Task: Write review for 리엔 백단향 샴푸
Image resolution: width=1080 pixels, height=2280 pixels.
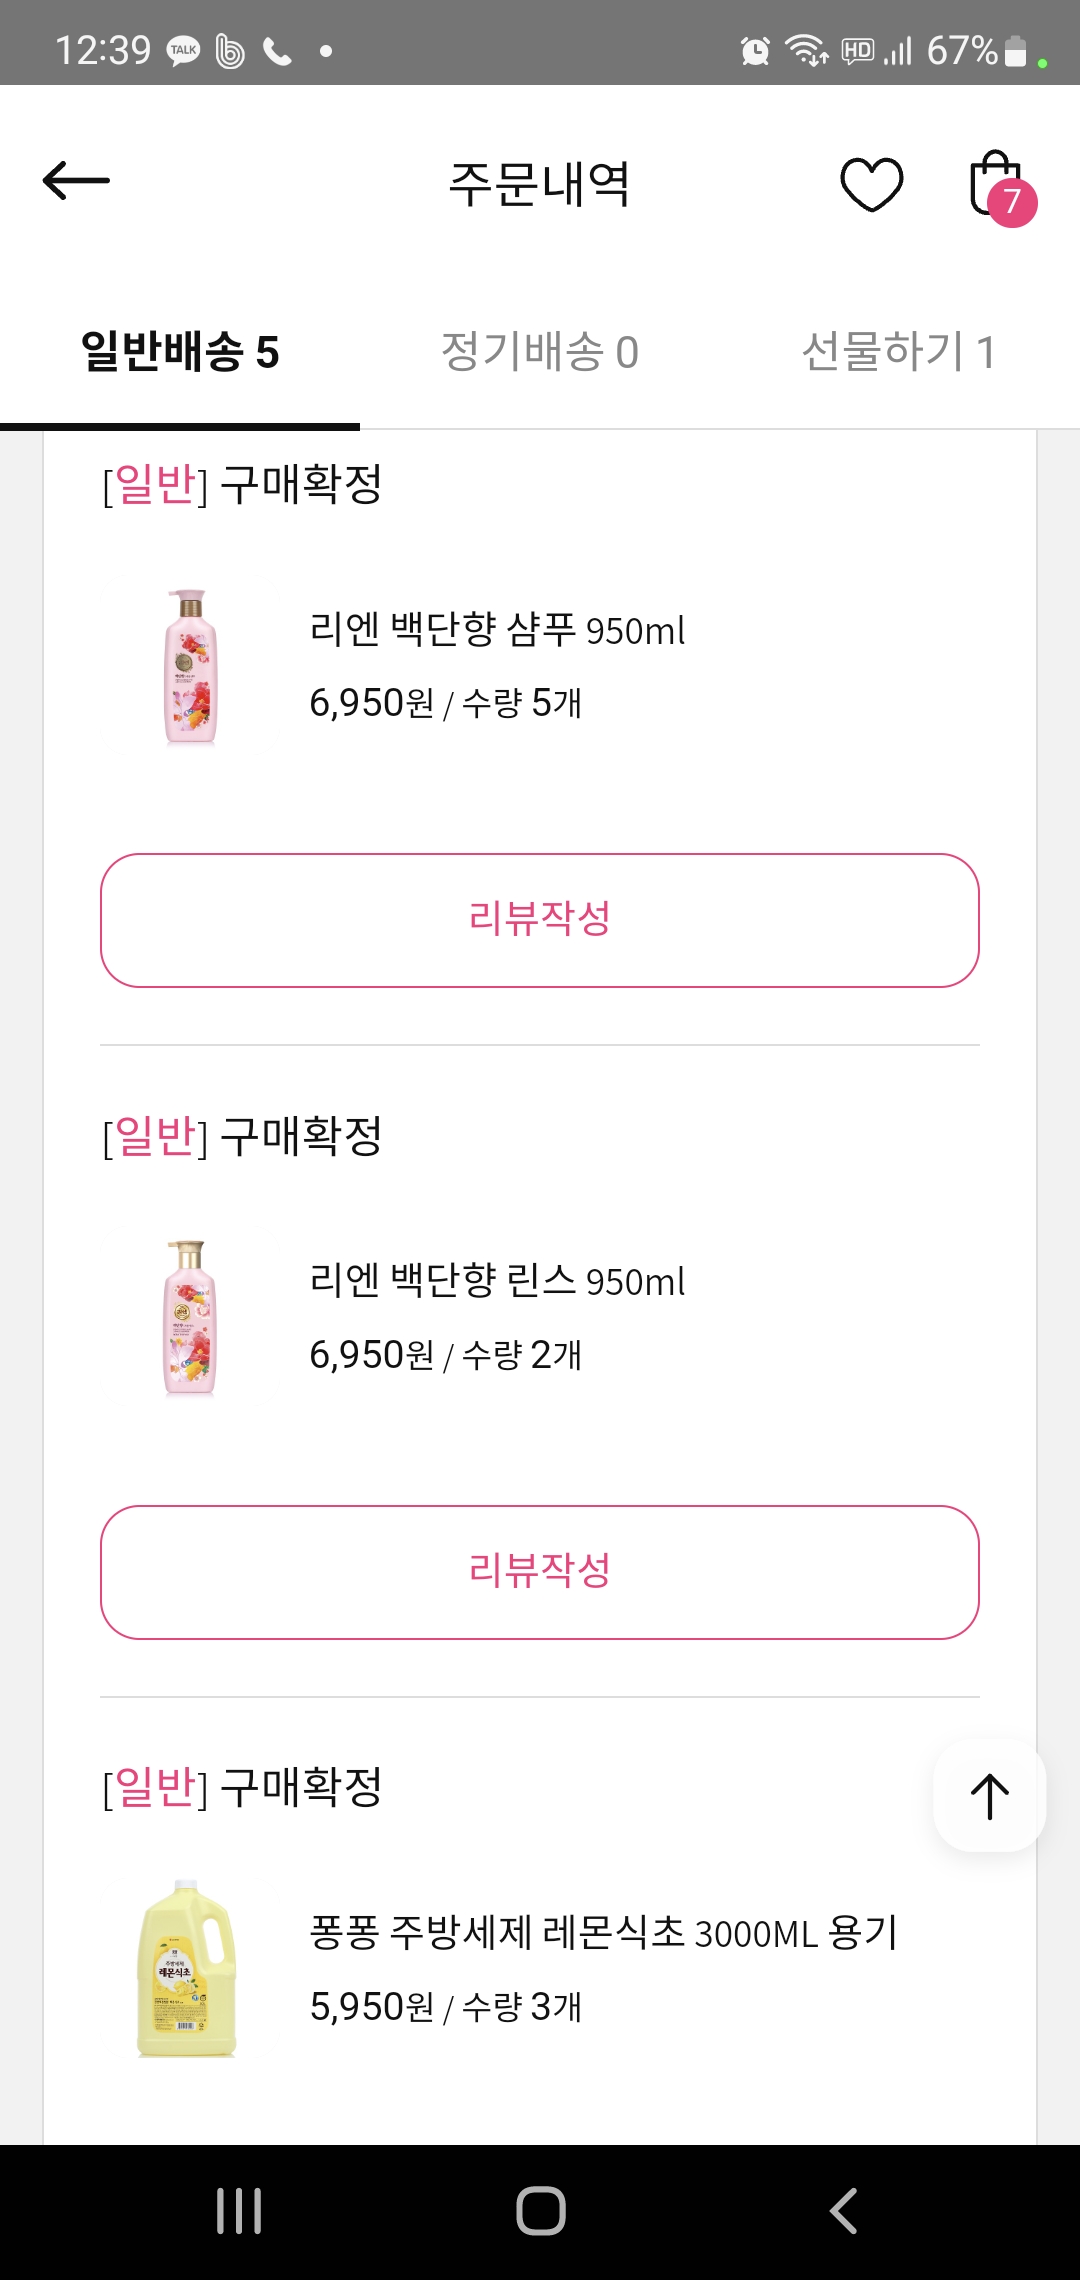Action: coord(540,920)
